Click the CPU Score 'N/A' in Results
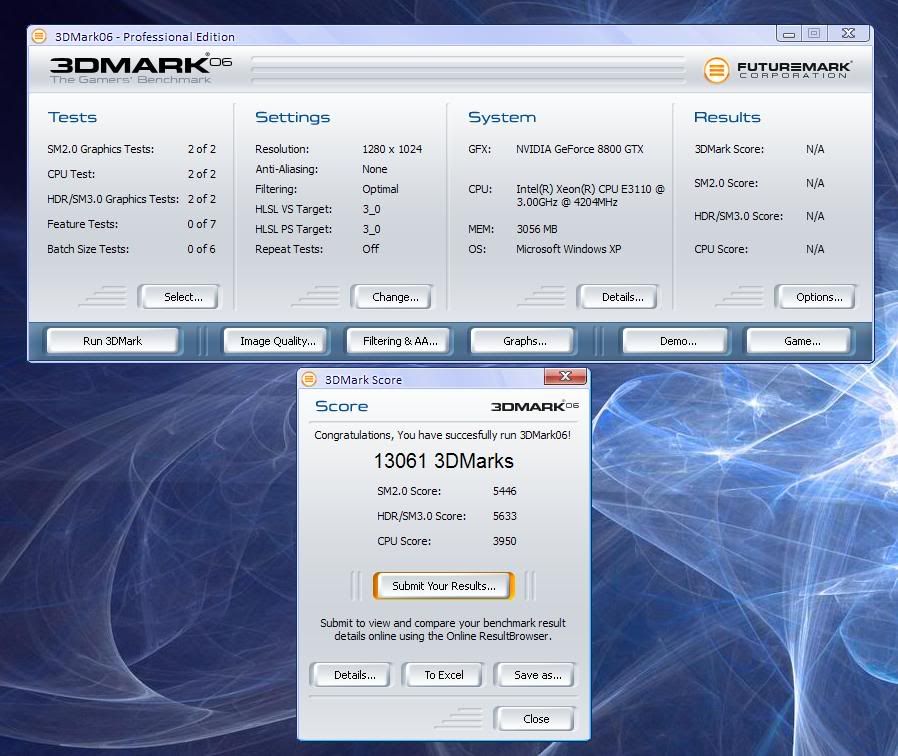This screenshot has height=756, width=898. point(815,249)
